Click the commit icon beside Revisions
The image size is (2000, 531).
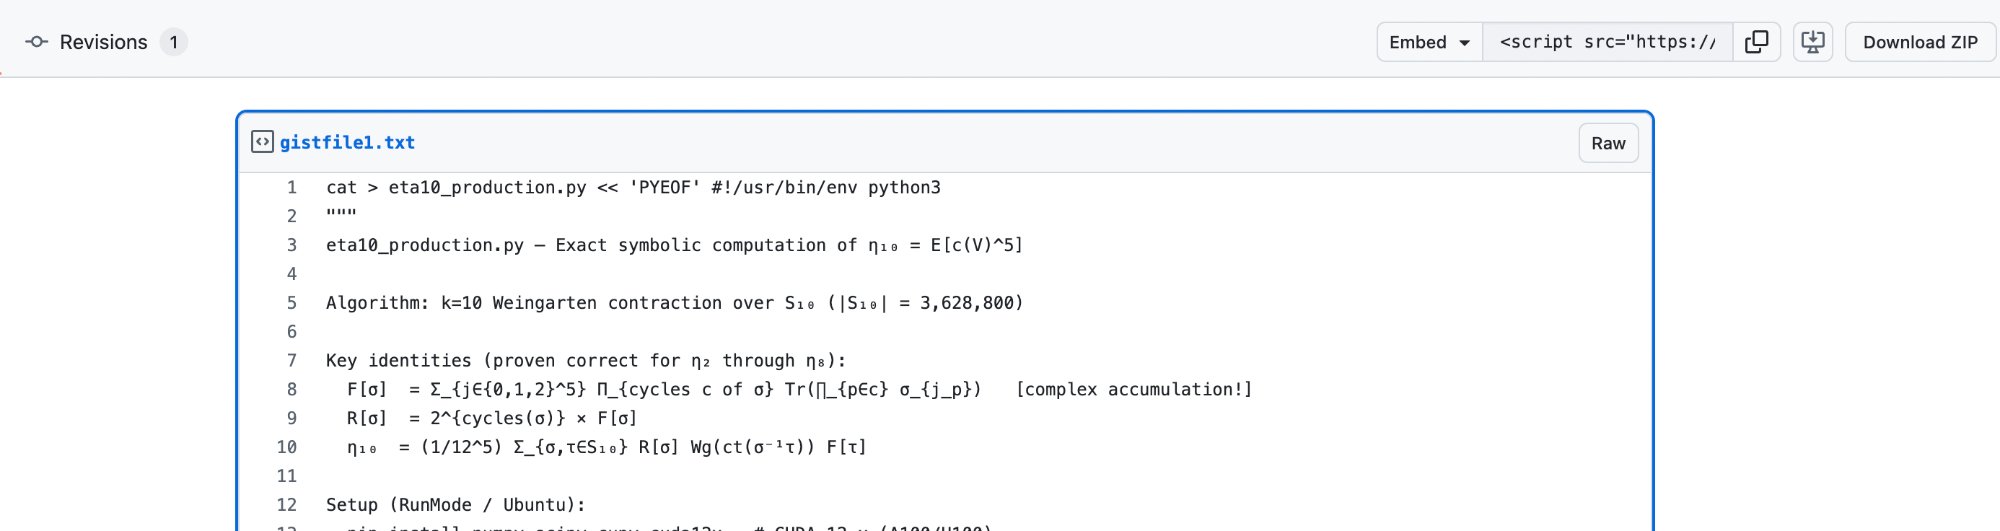tap(37, 42)
